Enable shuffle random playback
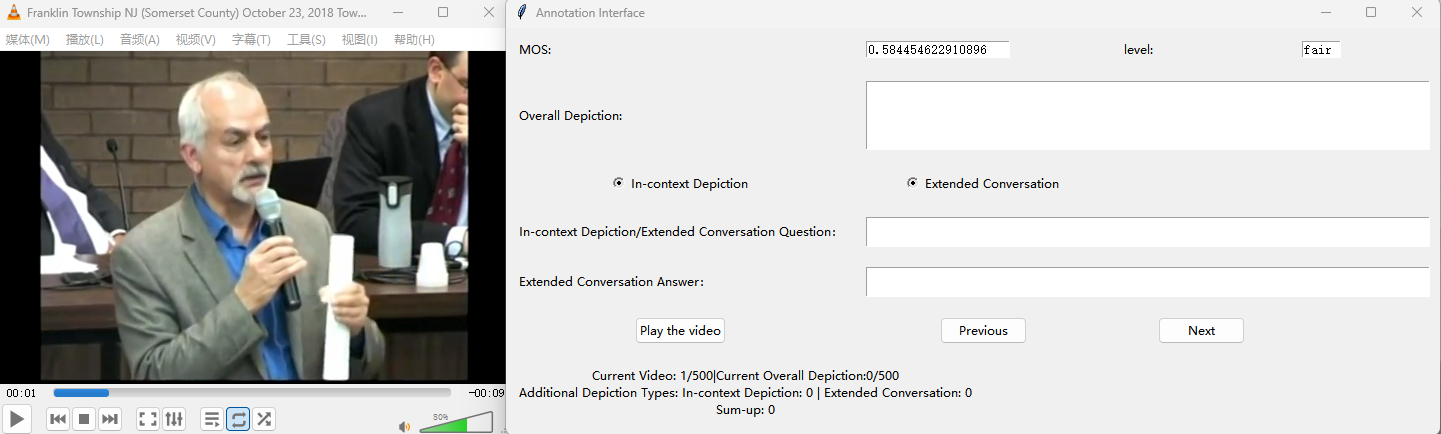The image size is (1441, 434). click(264, 419)
